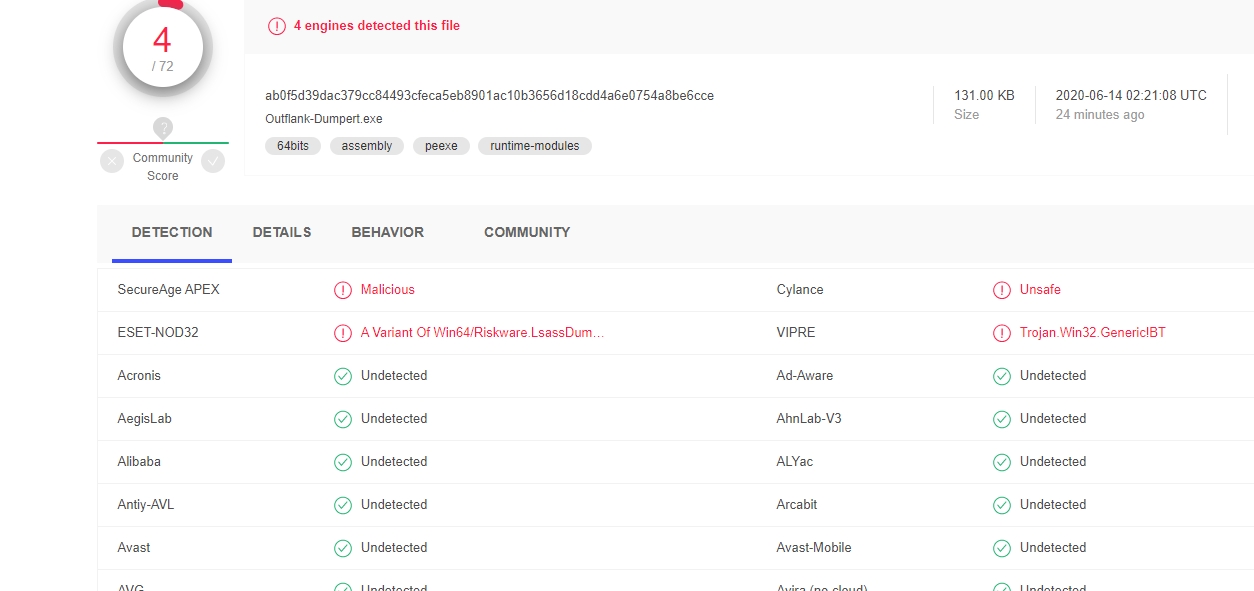Click the '64bits' tag
Screen dimensions: 1254x591
click(x=293, y=146)
